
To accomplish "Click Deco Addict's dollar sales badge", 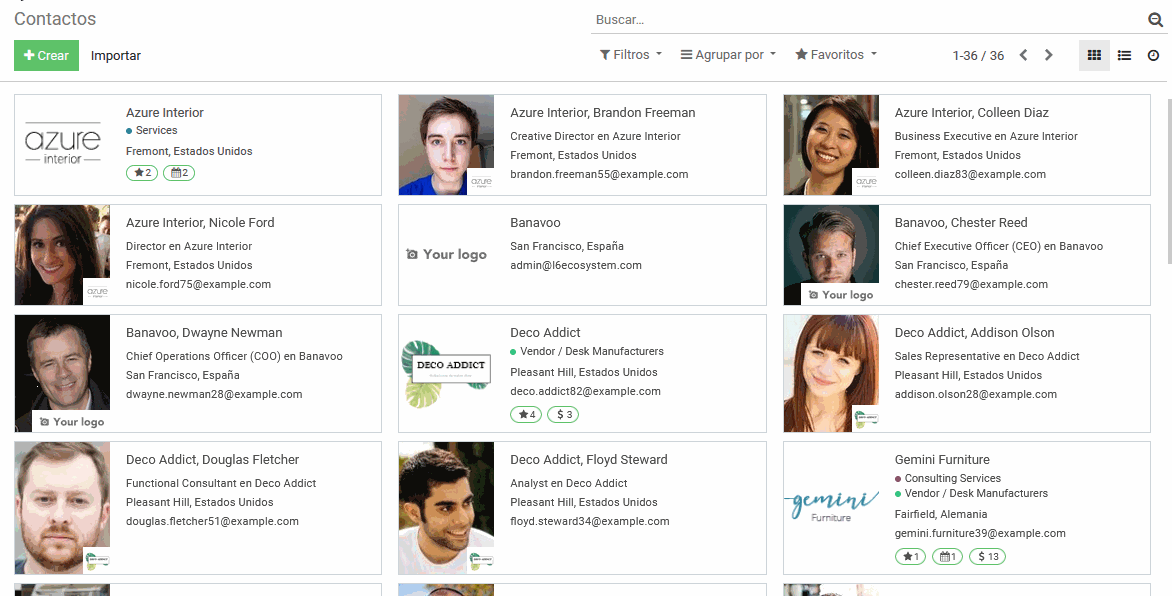I will [x=563, y=414].
